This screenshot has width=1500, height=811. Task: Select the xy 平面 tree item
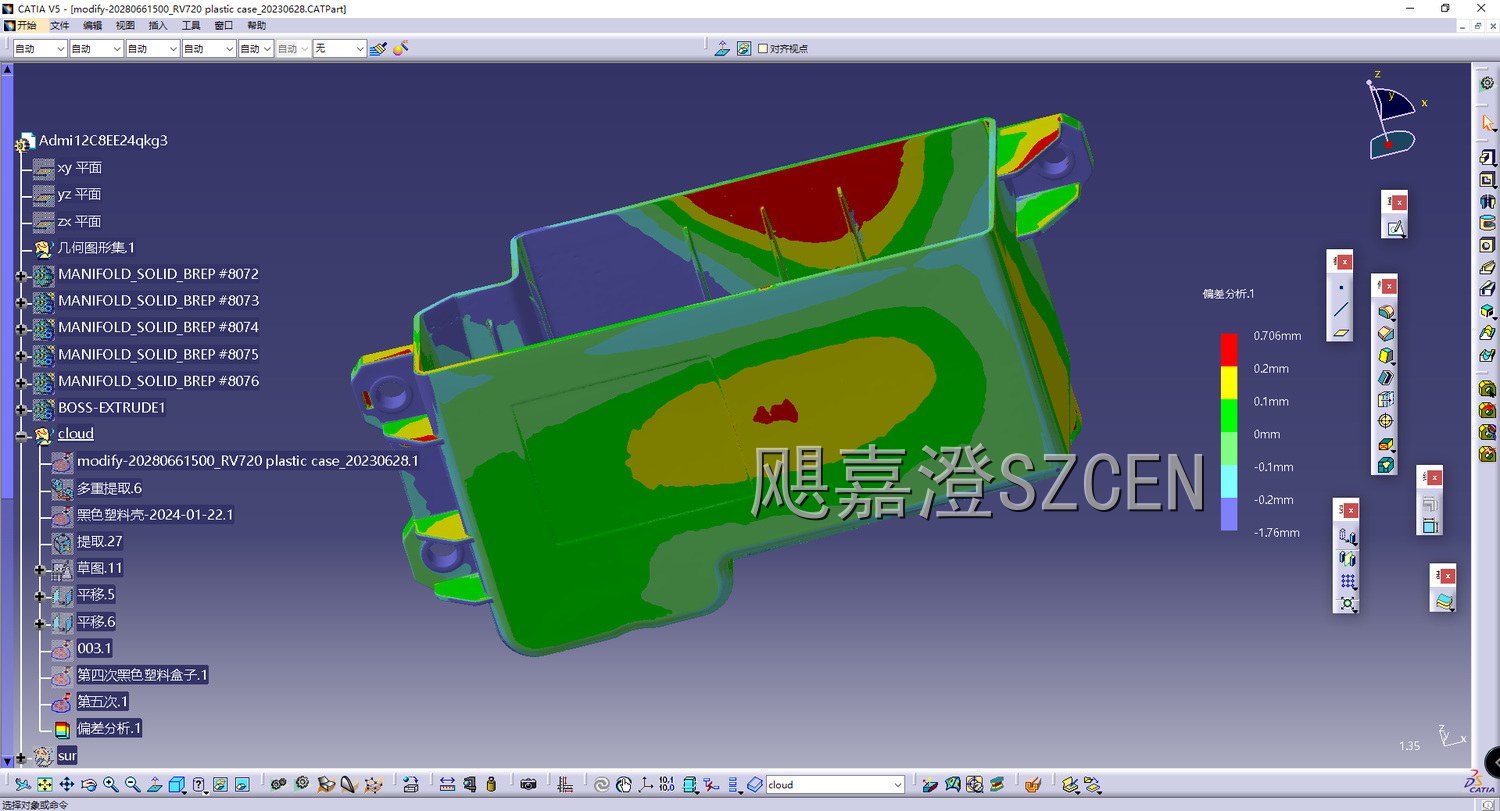pos(80,168)
